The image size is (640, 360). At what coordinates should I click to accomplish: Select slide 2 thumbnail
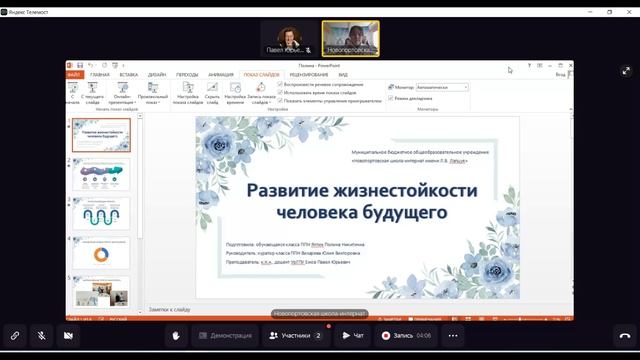click(x=101, y=175)
